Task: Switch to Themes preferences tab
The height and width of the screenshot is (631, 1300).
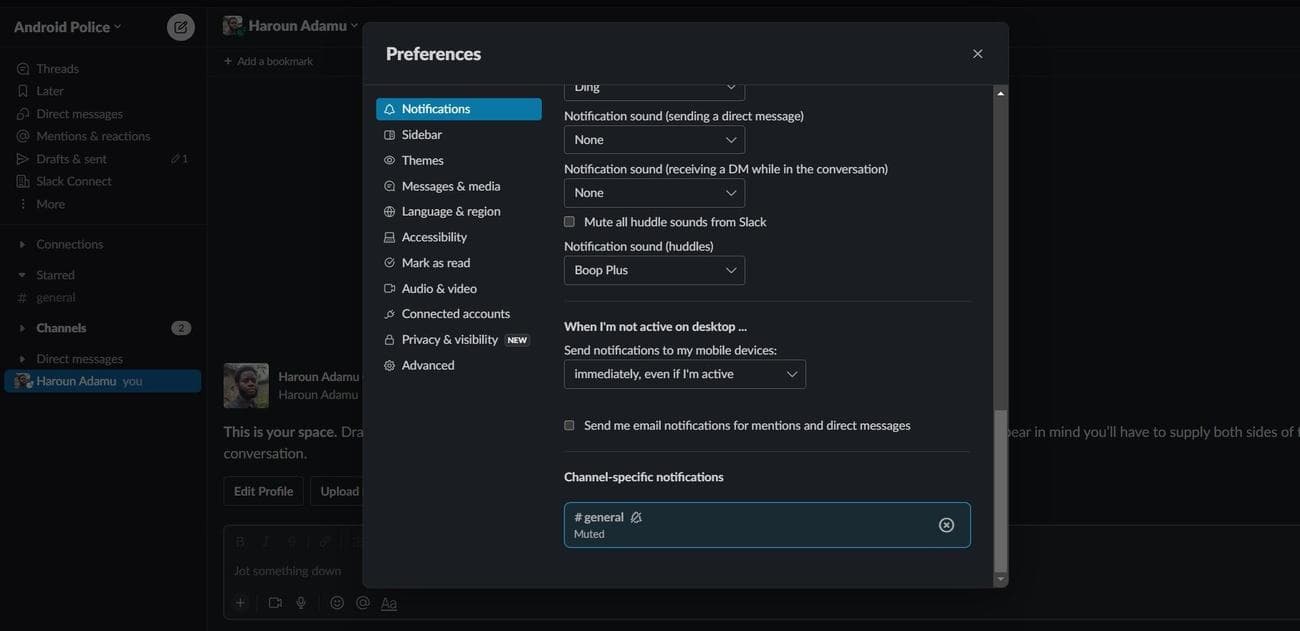Action: [x=422, y=160]
